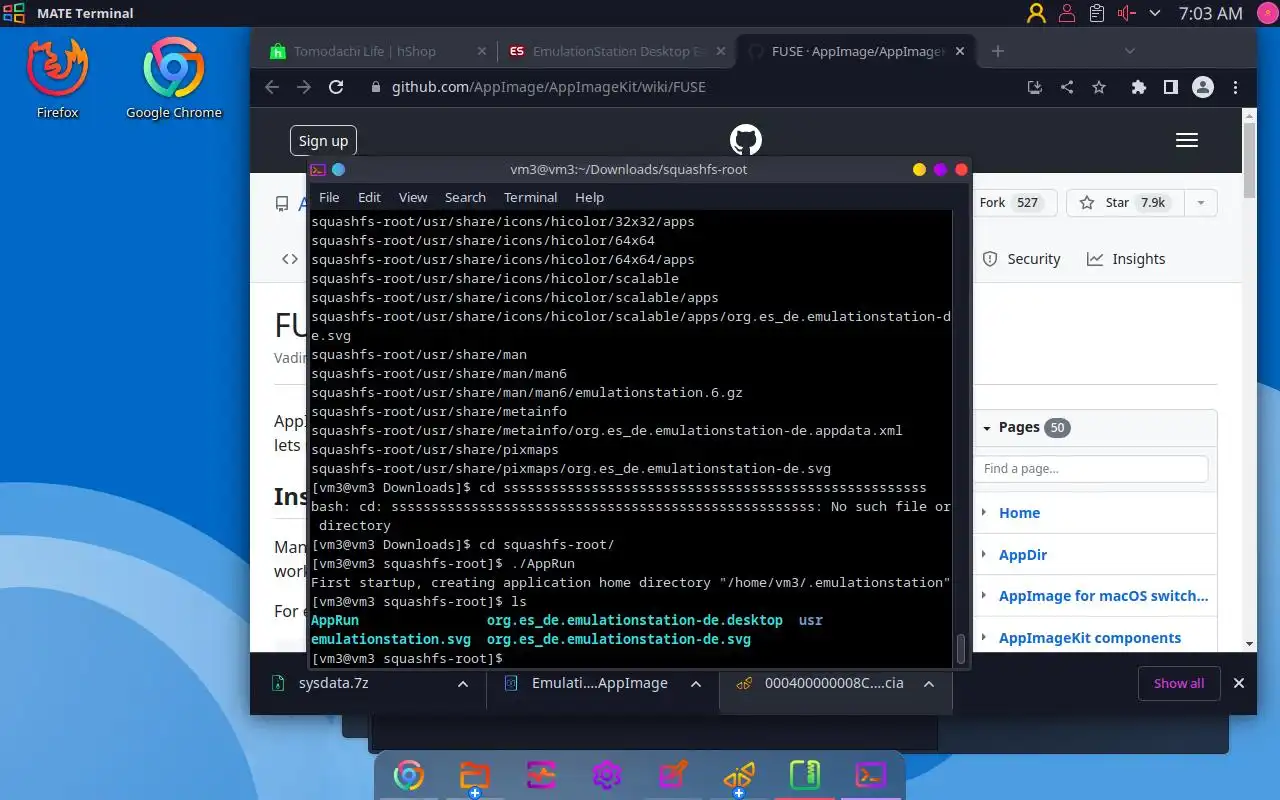This screenshot has width=1280, height=800.
Task: Open GitHub hamburger menu
Action: pyautogui.click(x=1187, y=140)
